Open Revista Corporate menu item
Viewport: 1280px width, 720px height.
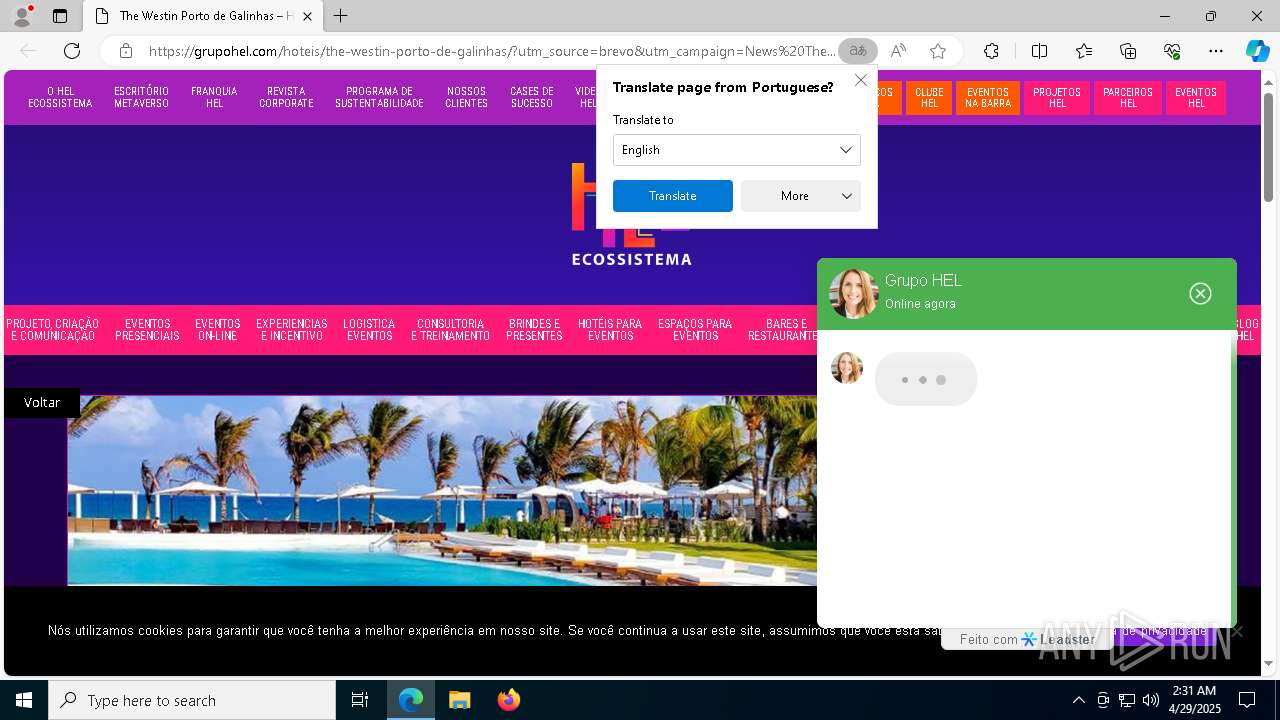(x=286, y=98)
